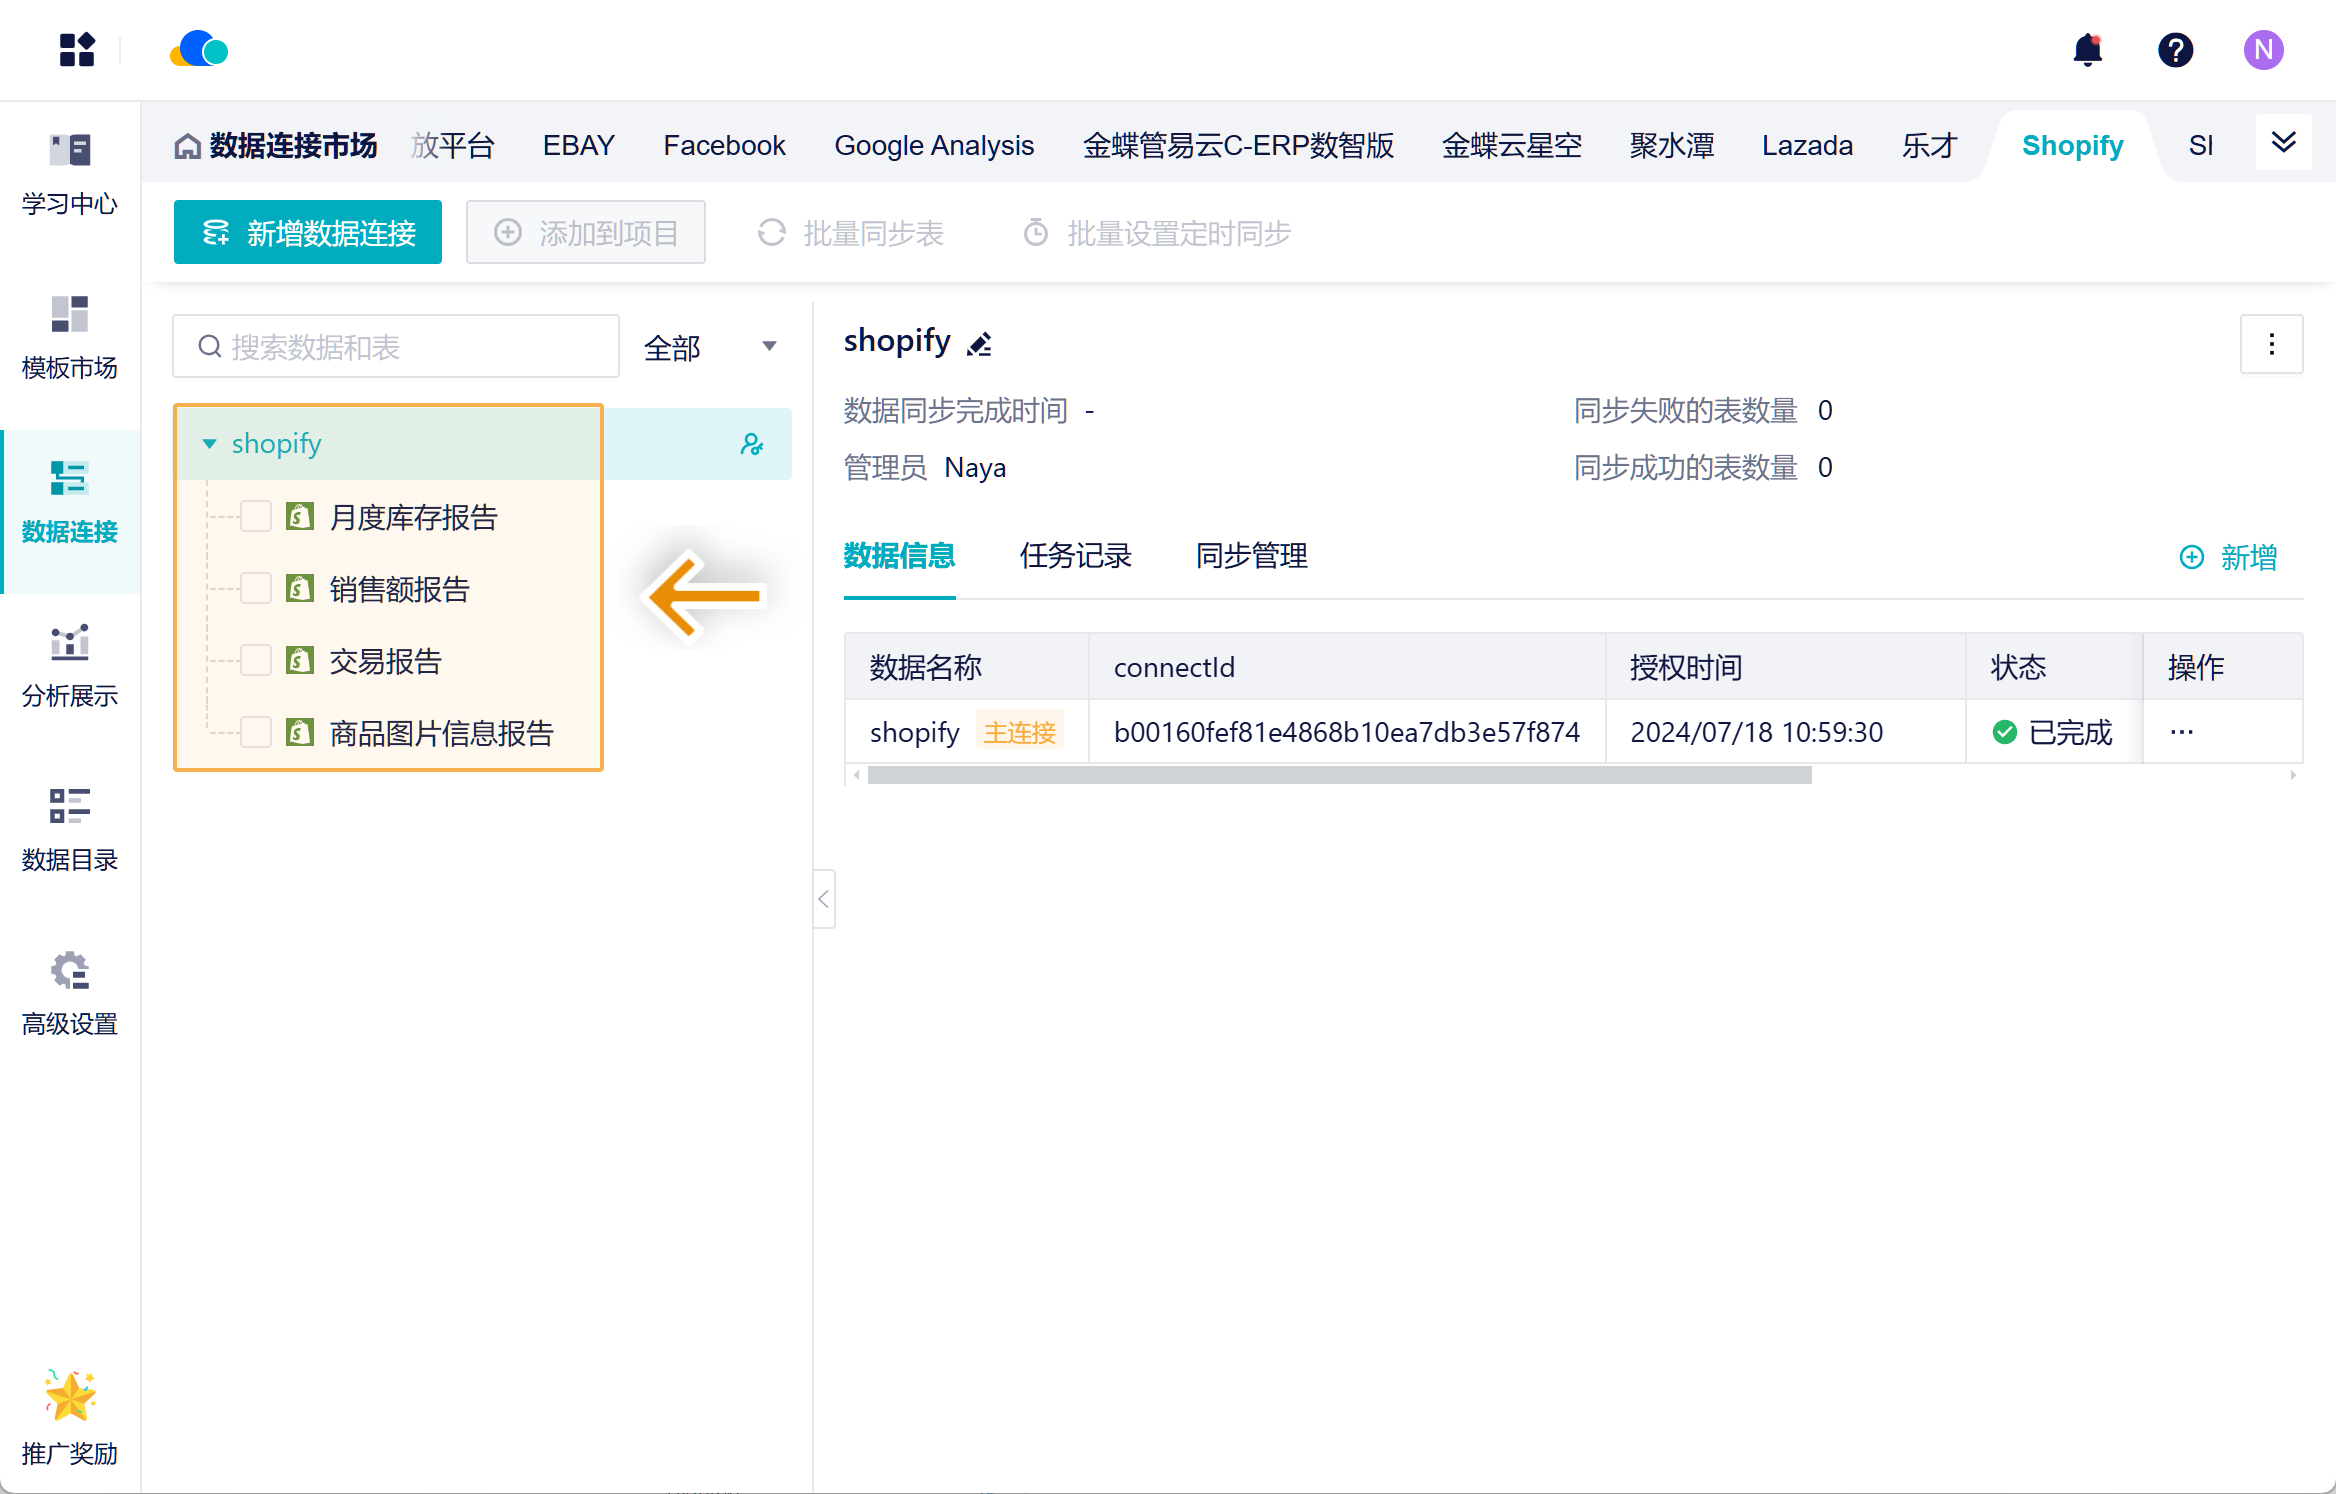Select the Facebook platform tab
This screenshot has height=1494, width=2336.
[x=724, y=146]
